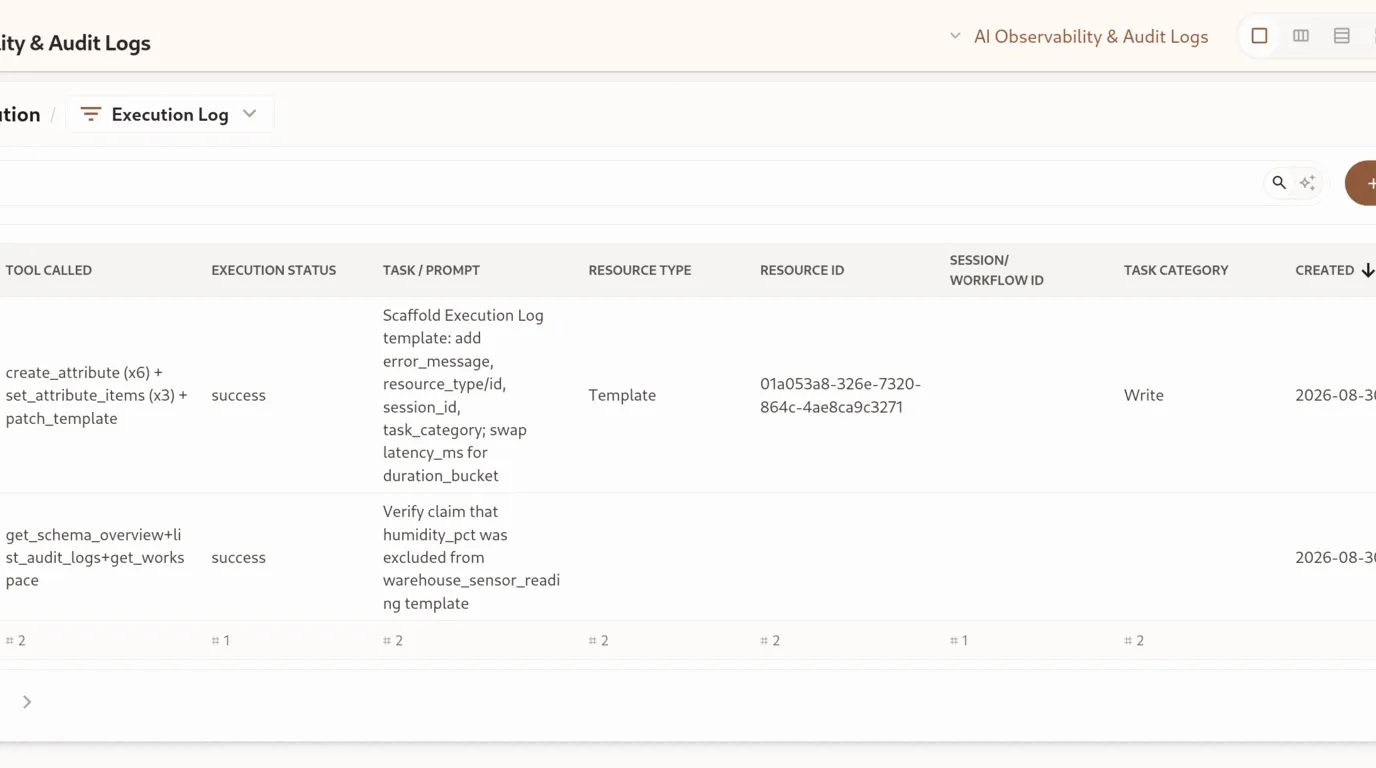Switch to the vertical columns view icon
1376x768 pixels.
[1301, 36]
